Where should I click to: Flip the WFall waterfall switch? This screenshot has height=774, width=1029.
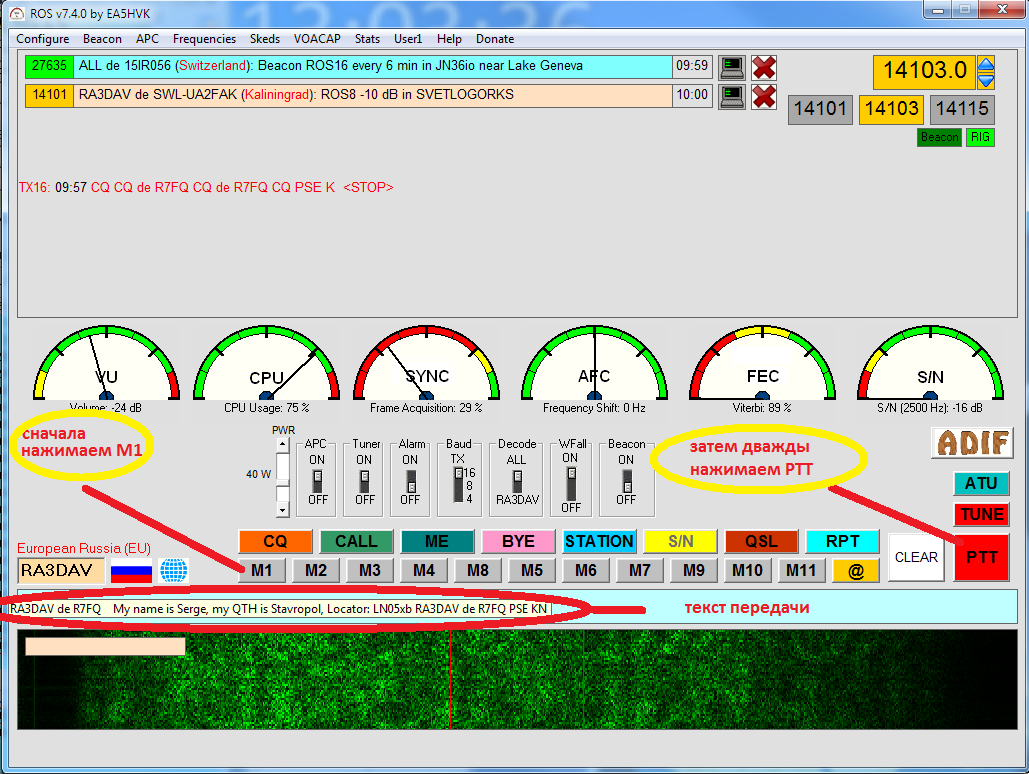click(x=570, y=484)
